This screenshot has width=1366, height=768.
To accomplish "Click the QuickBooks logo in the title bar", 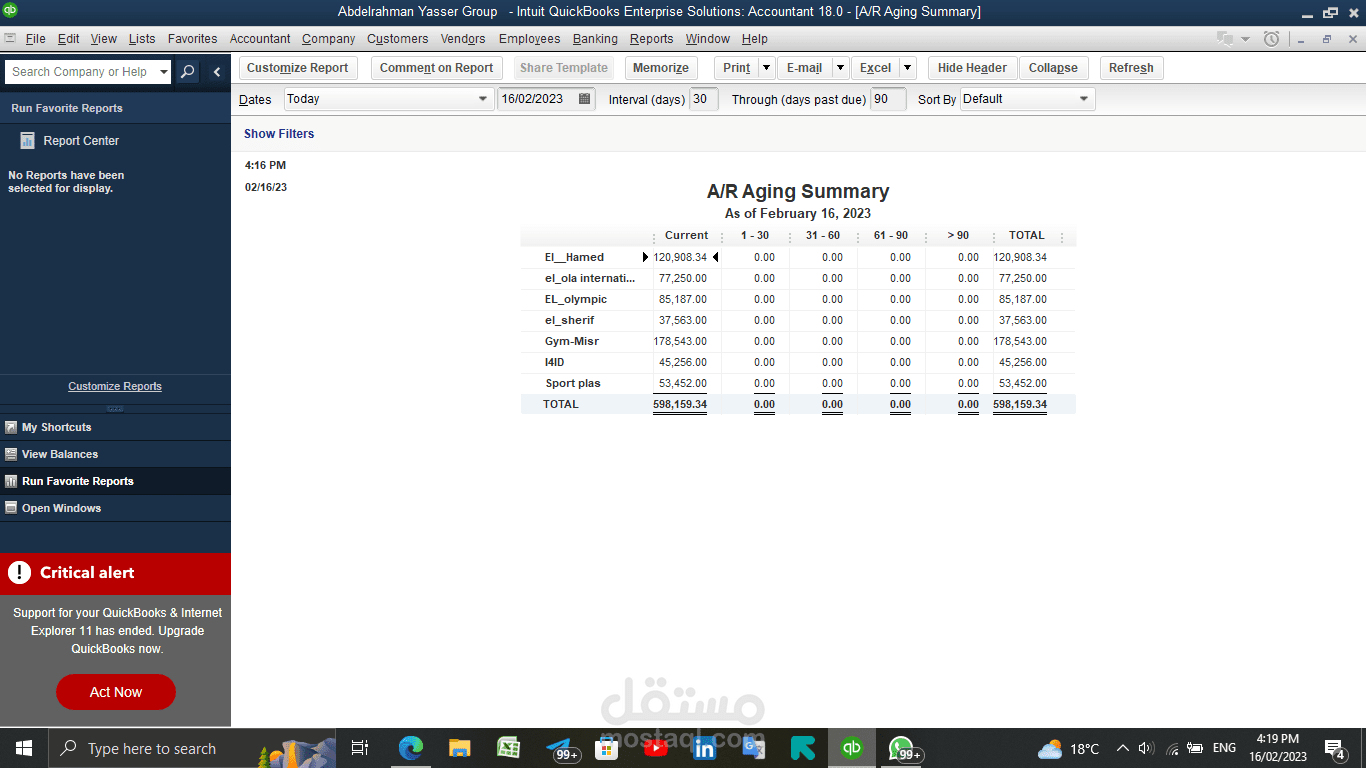I will [x=10, y=11].
